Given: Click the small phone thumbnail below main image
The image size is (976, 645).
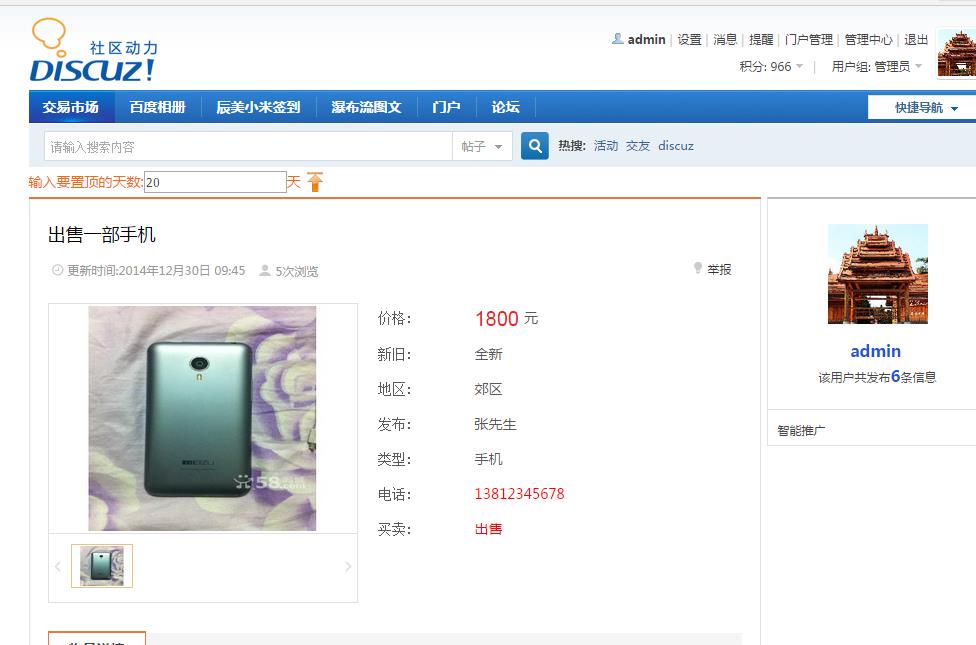Looking at the screenshot, I should (x=101, y=565).
